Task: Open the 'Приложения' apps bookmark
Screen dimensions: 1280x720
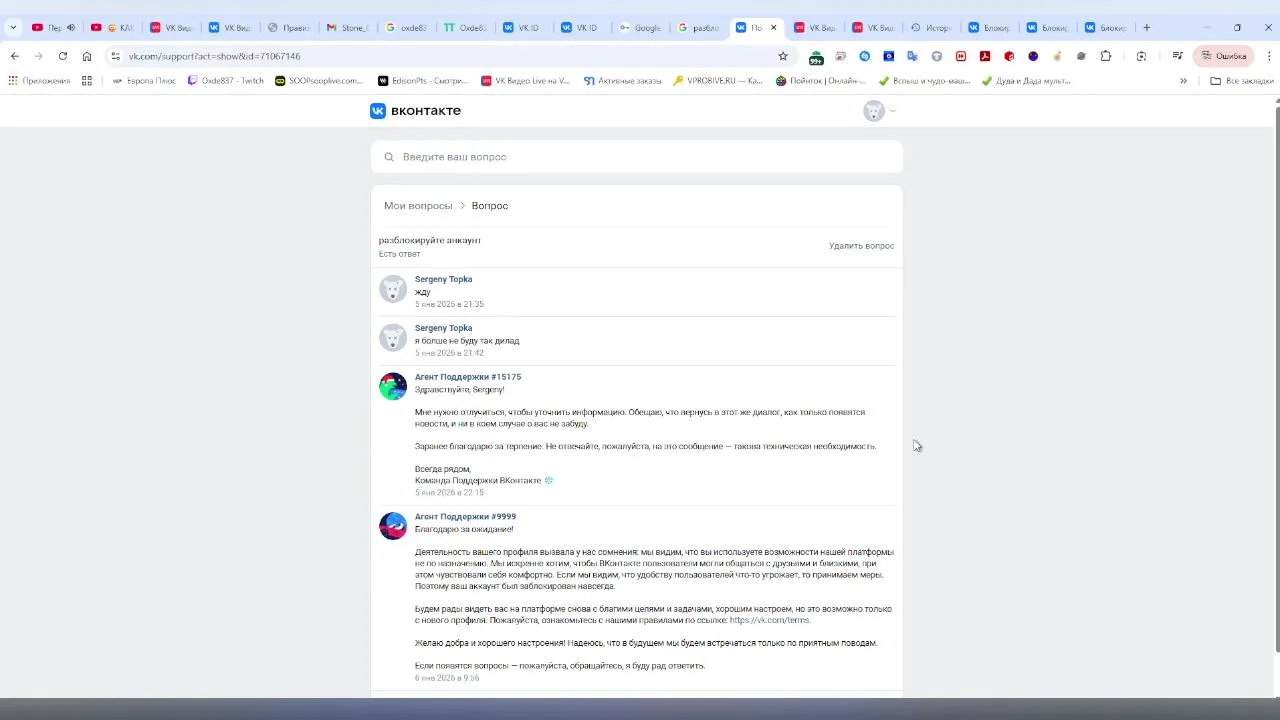Action: pyautogui.click(x=39, y=80)
